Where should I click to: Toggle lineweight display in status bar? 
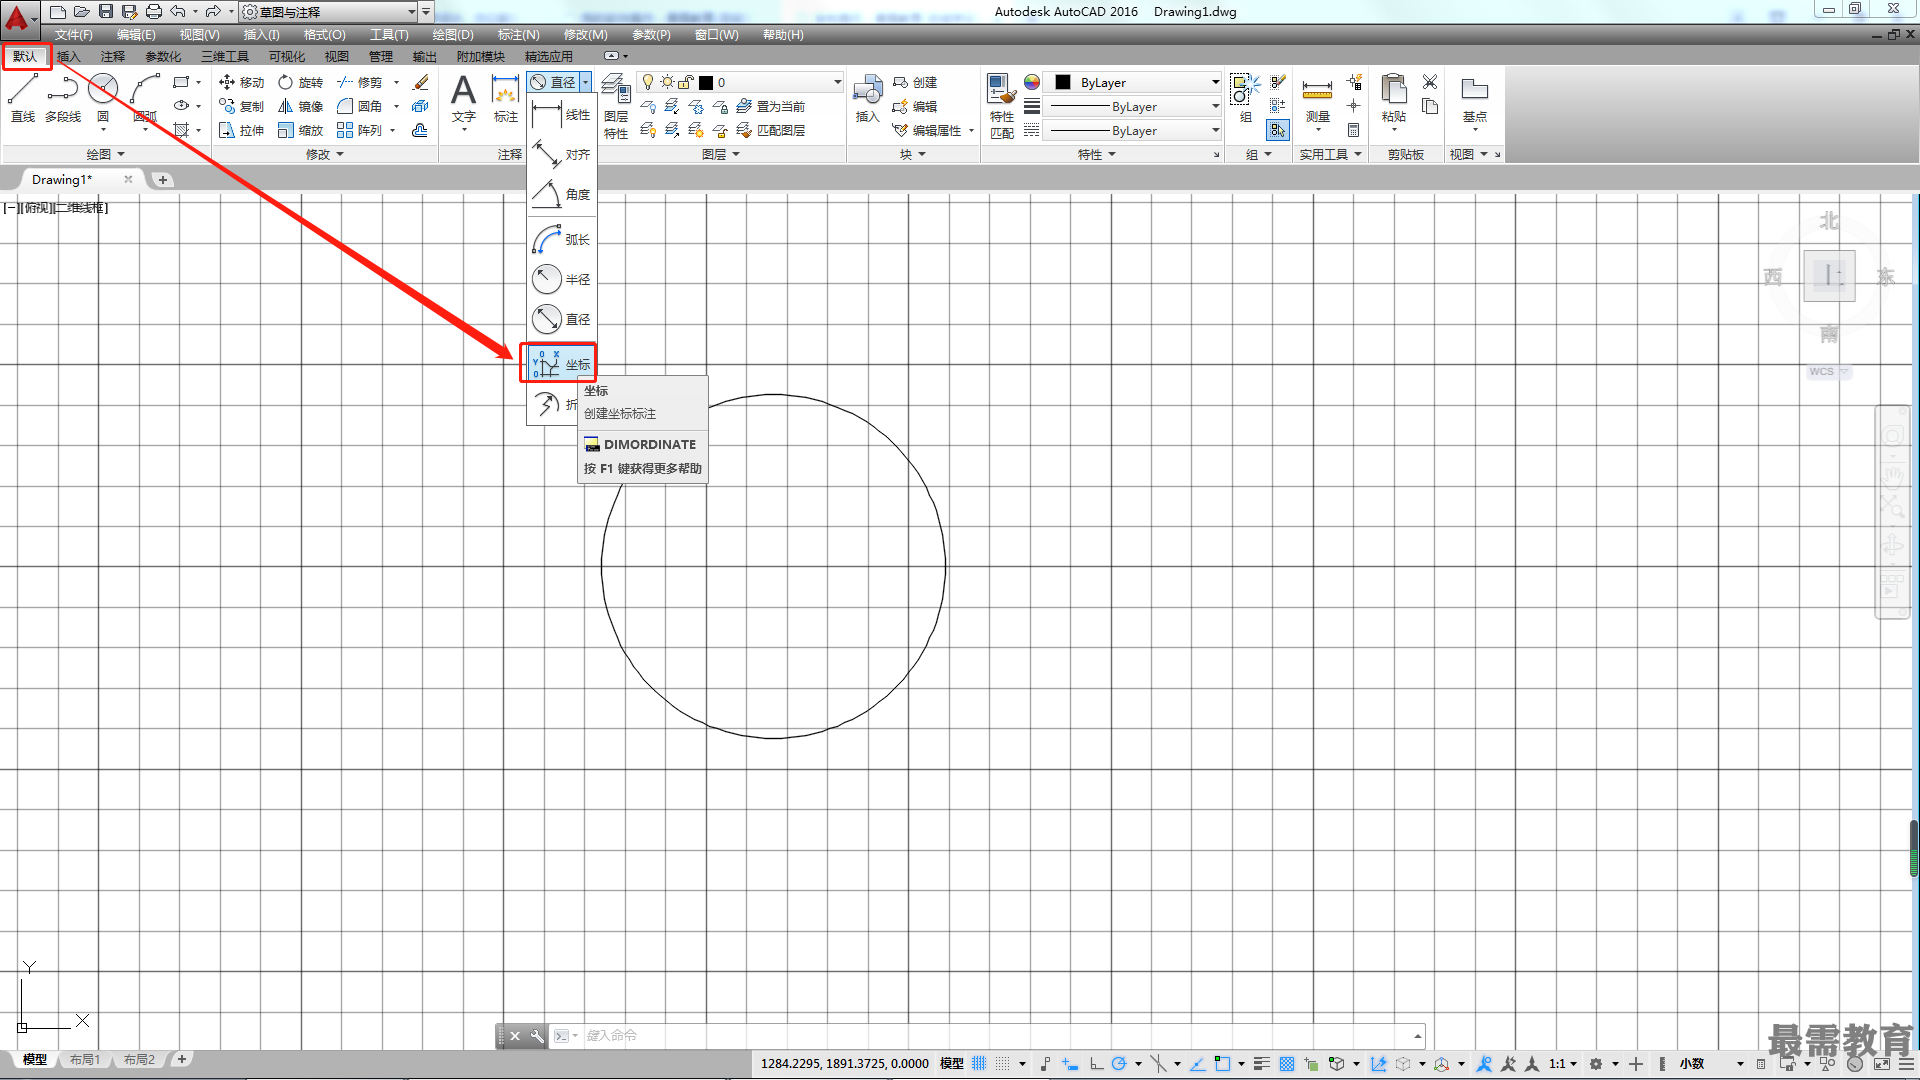[x=1262, y=1064]
